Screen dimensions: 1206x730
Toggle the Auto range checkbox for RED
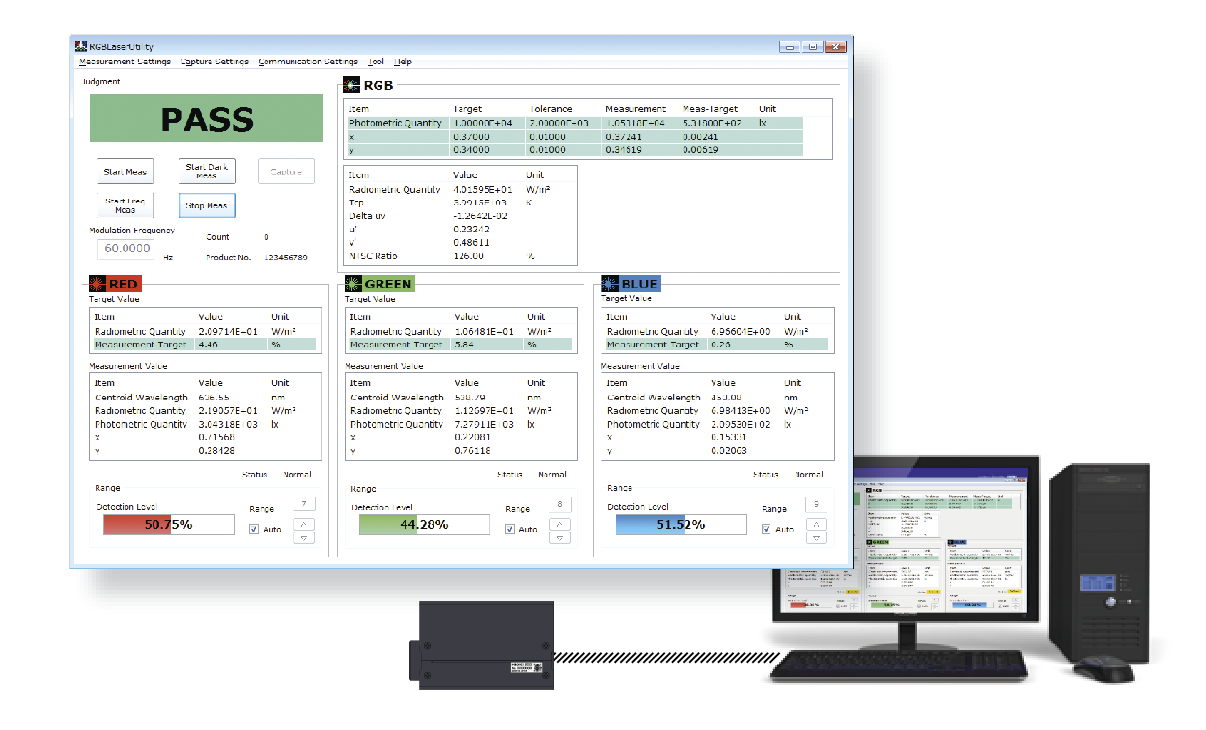pos(255,529)
